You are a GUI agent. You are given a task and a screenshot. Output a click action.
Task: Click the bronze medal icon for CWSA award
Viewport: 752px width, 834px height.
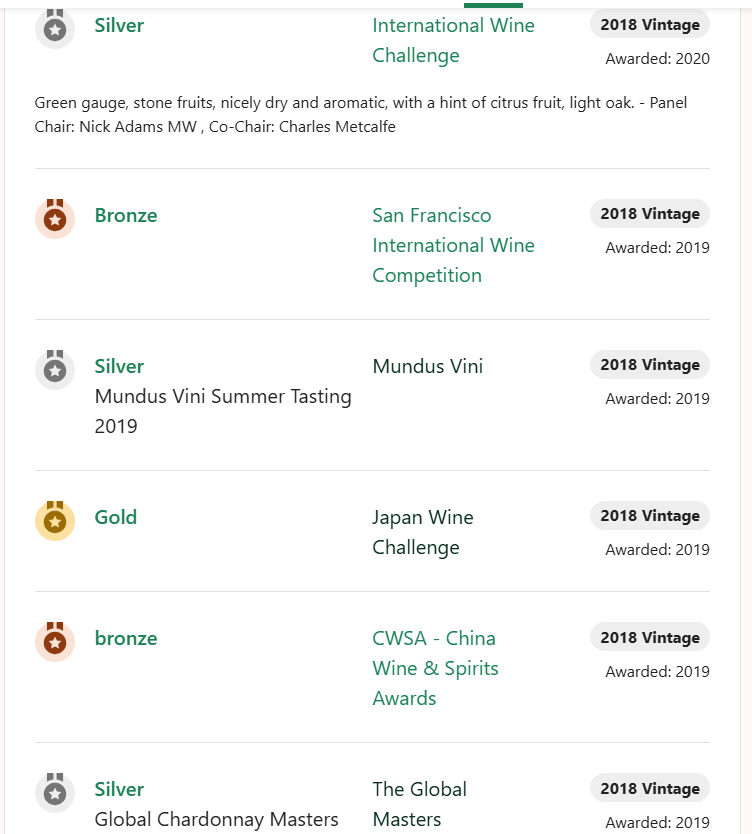pos(55,642)
